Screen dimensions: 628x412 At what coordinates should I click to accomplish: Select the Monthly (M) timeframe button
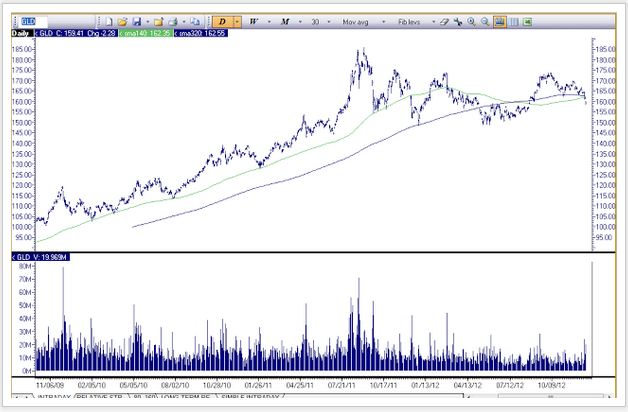(x=286, y=20)
